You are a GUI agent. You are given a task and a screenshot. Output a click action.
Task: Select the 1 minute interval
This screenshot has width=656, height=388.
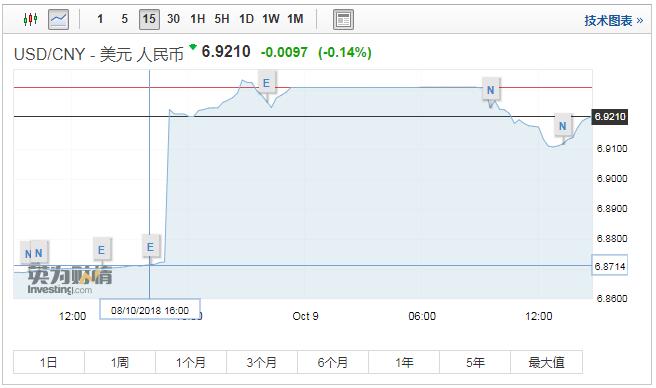click(x=100, y=19)
